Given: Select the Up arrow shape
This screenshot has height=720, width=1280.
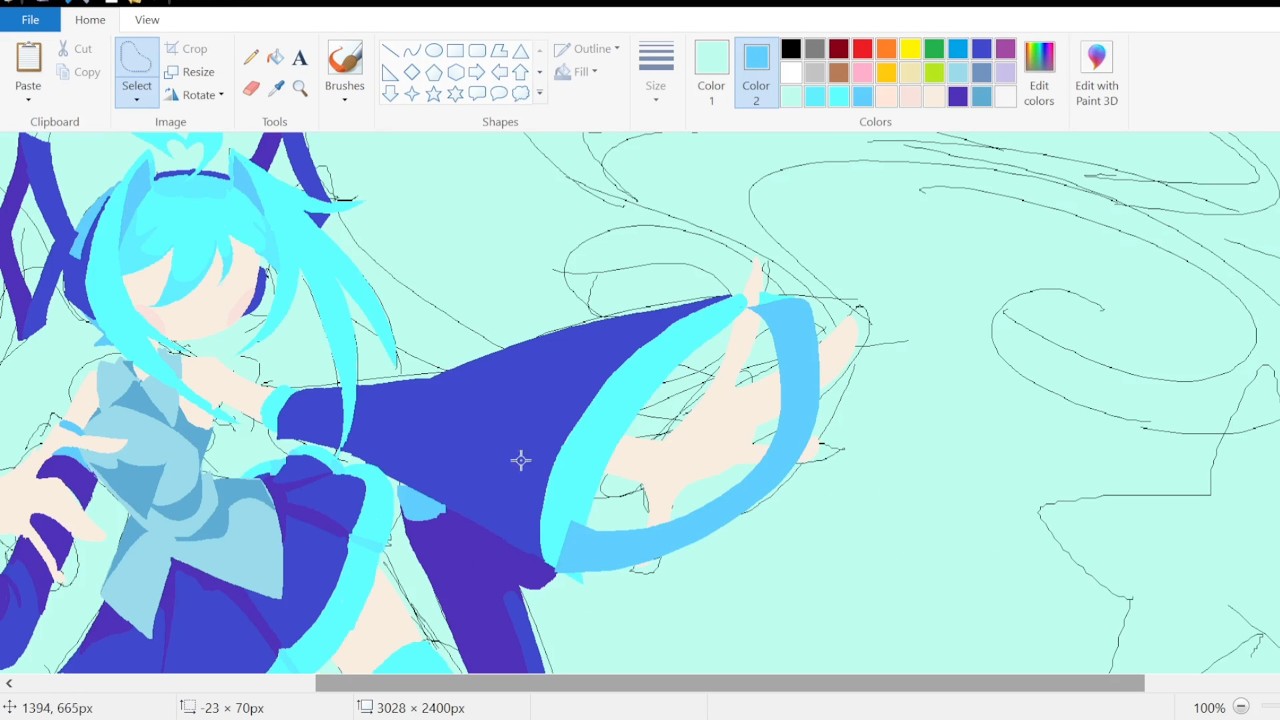Looking at the screenshot, I should point(521,72).
